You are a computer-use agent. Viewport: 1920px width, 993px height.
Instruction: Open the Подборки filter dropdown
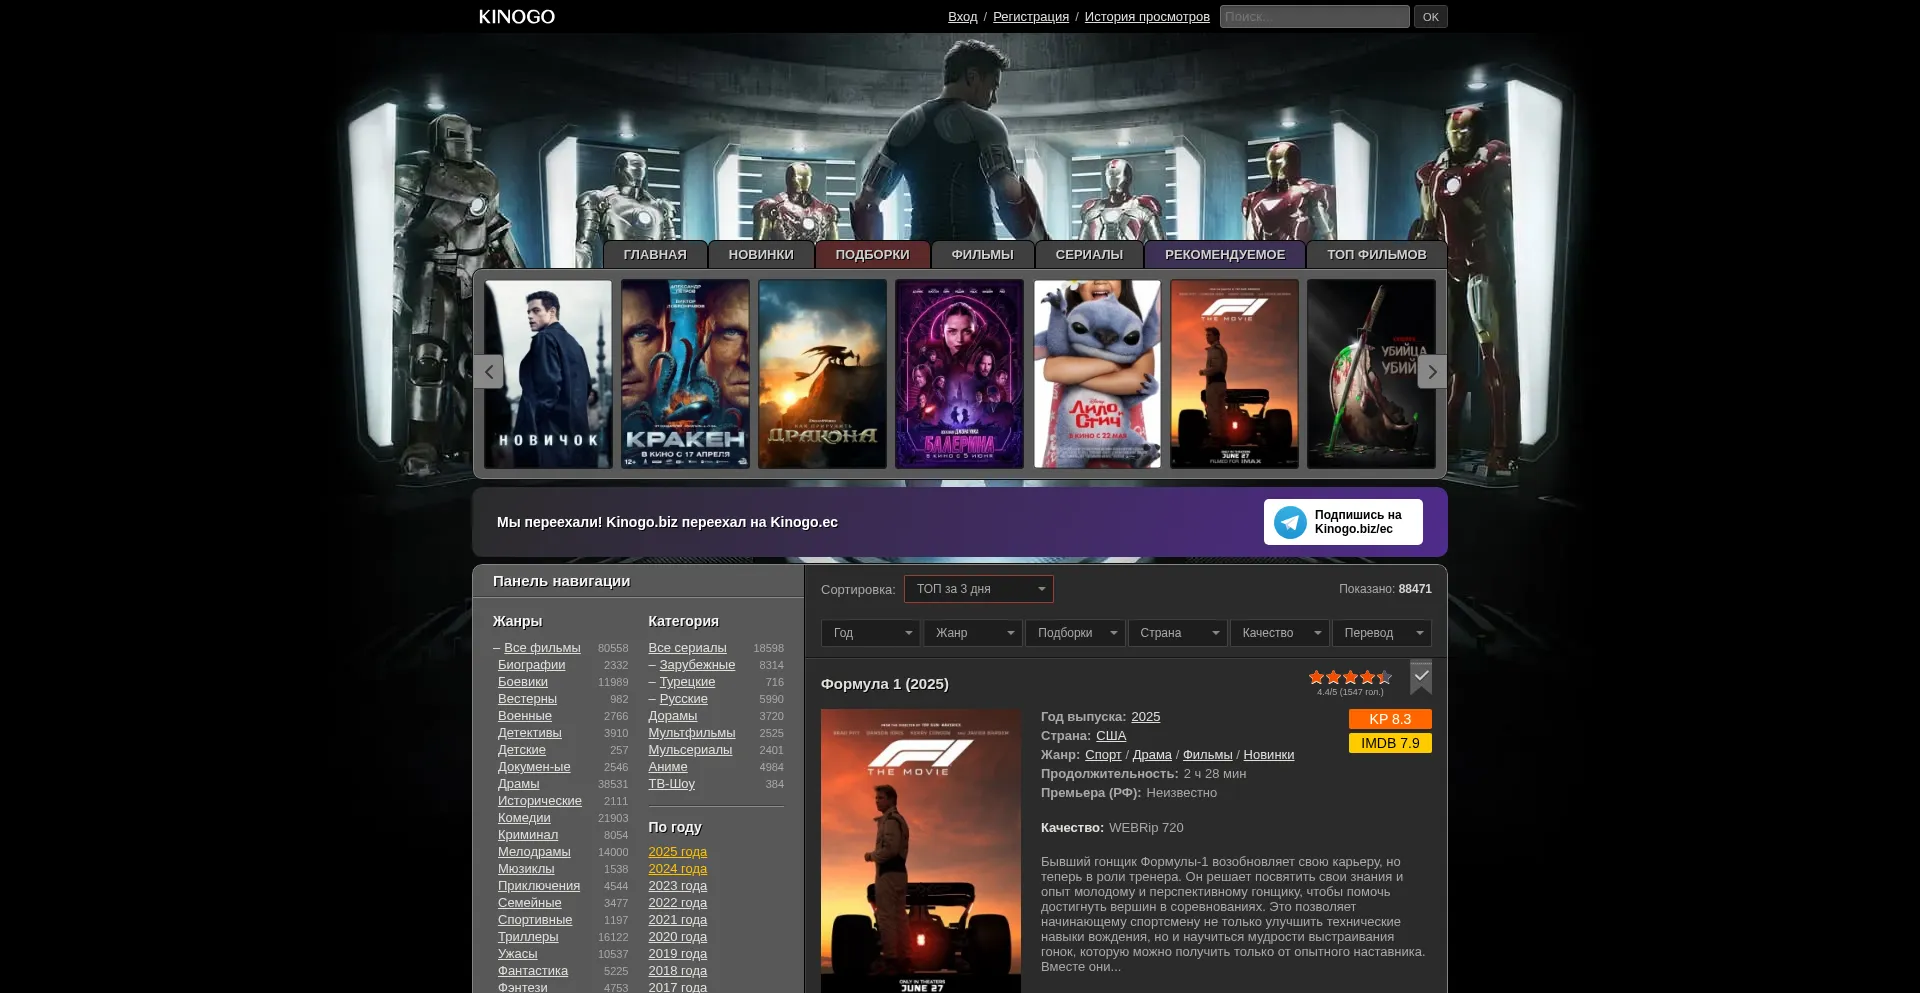click(x=1075, y=633)
